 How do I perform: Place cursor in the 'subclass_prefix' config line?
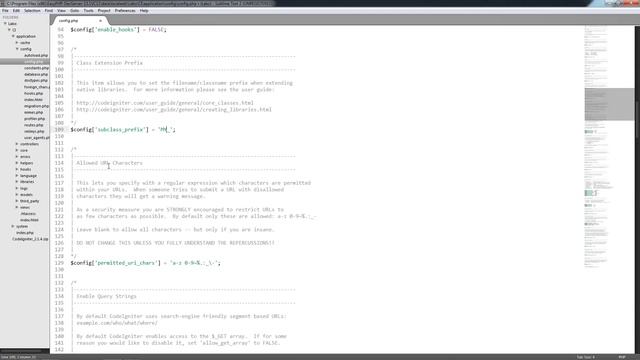[123, 129]
